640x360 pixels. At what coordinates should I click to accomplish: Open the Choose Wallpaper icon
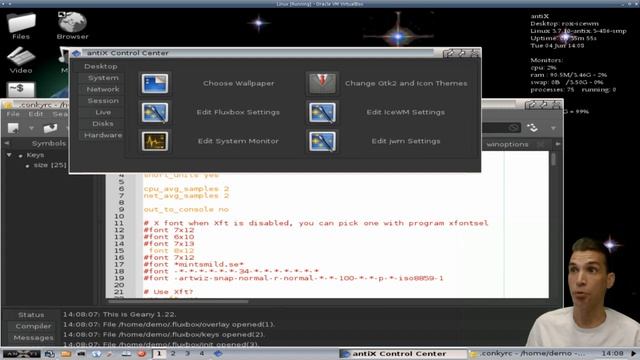[155, 83]
